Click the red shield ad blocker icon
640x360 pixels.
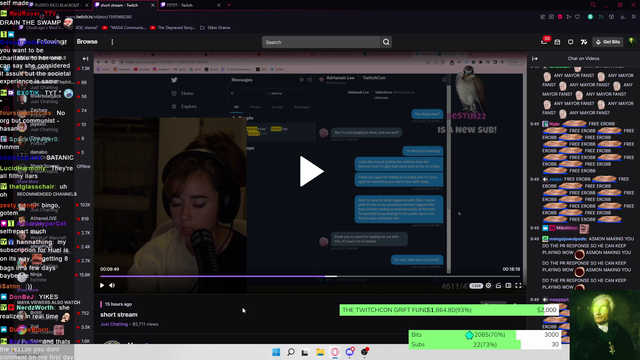pos(560,17)
